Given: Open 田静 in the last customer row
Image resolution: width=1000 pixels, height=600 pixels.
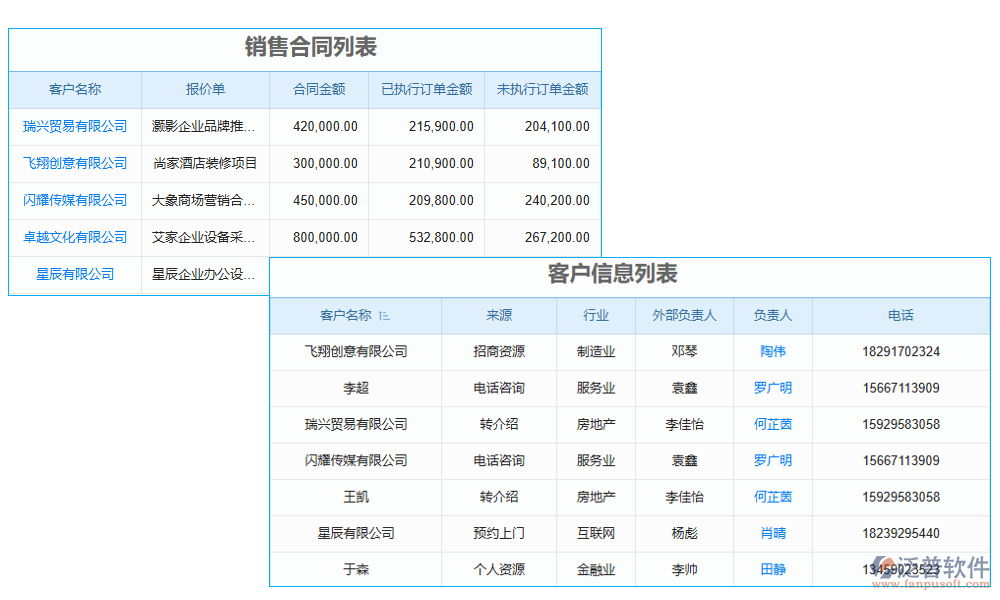Looking at the screenshot, I should click(773, 569).
